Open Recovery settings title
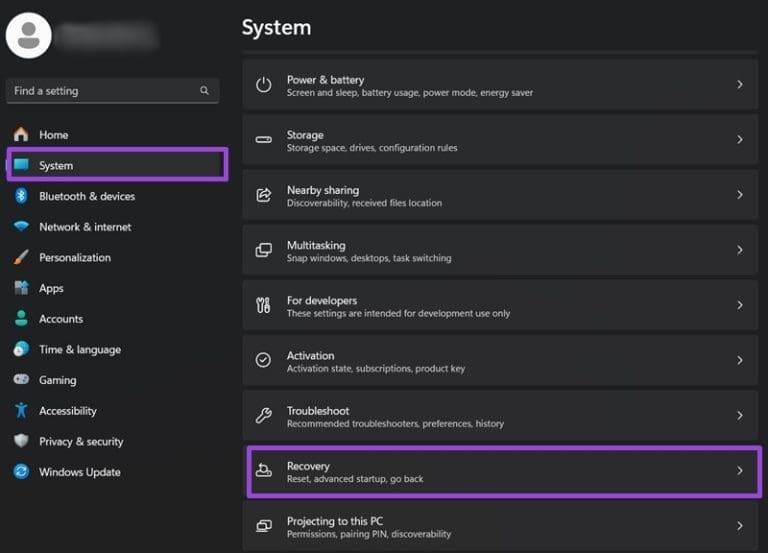This screenshot has width=768, height=553. tap(308, 466)
